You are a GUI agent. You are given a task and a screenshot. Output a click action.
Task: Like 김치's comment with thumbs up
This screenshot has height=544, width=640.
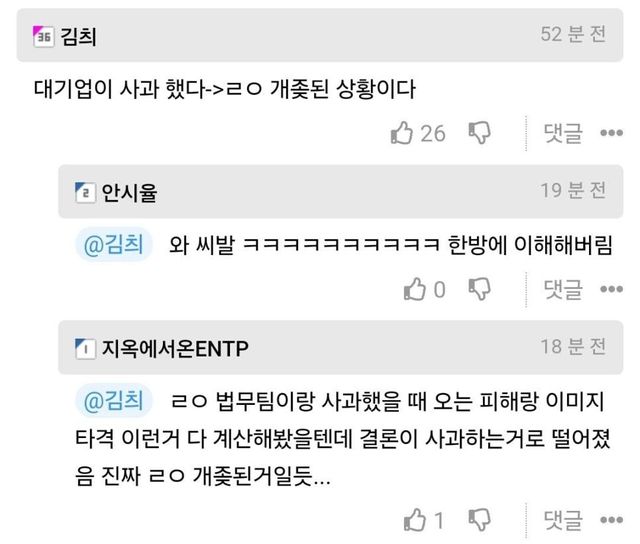click(402, 133)
